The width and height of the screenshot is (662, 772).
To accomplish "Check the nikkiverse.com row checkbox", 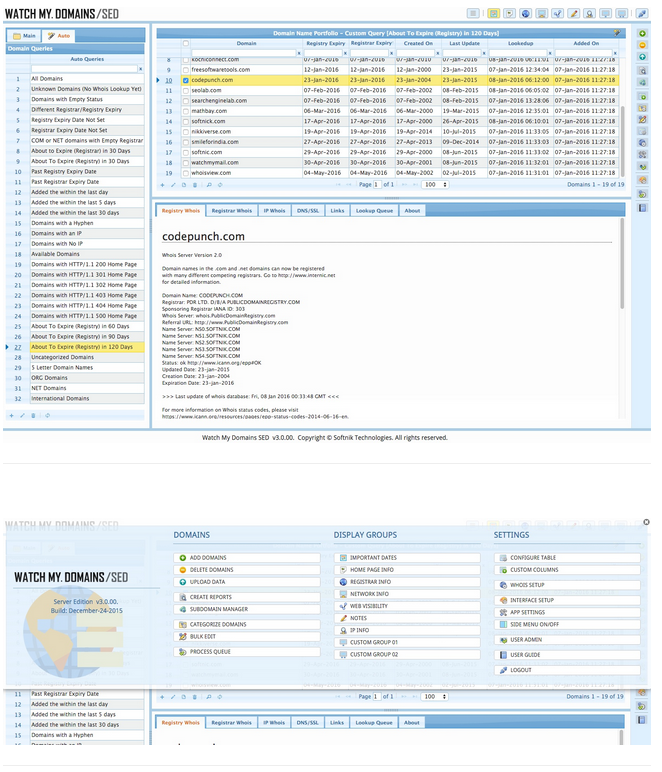I will pyautogui.click(x=186, y=132).
